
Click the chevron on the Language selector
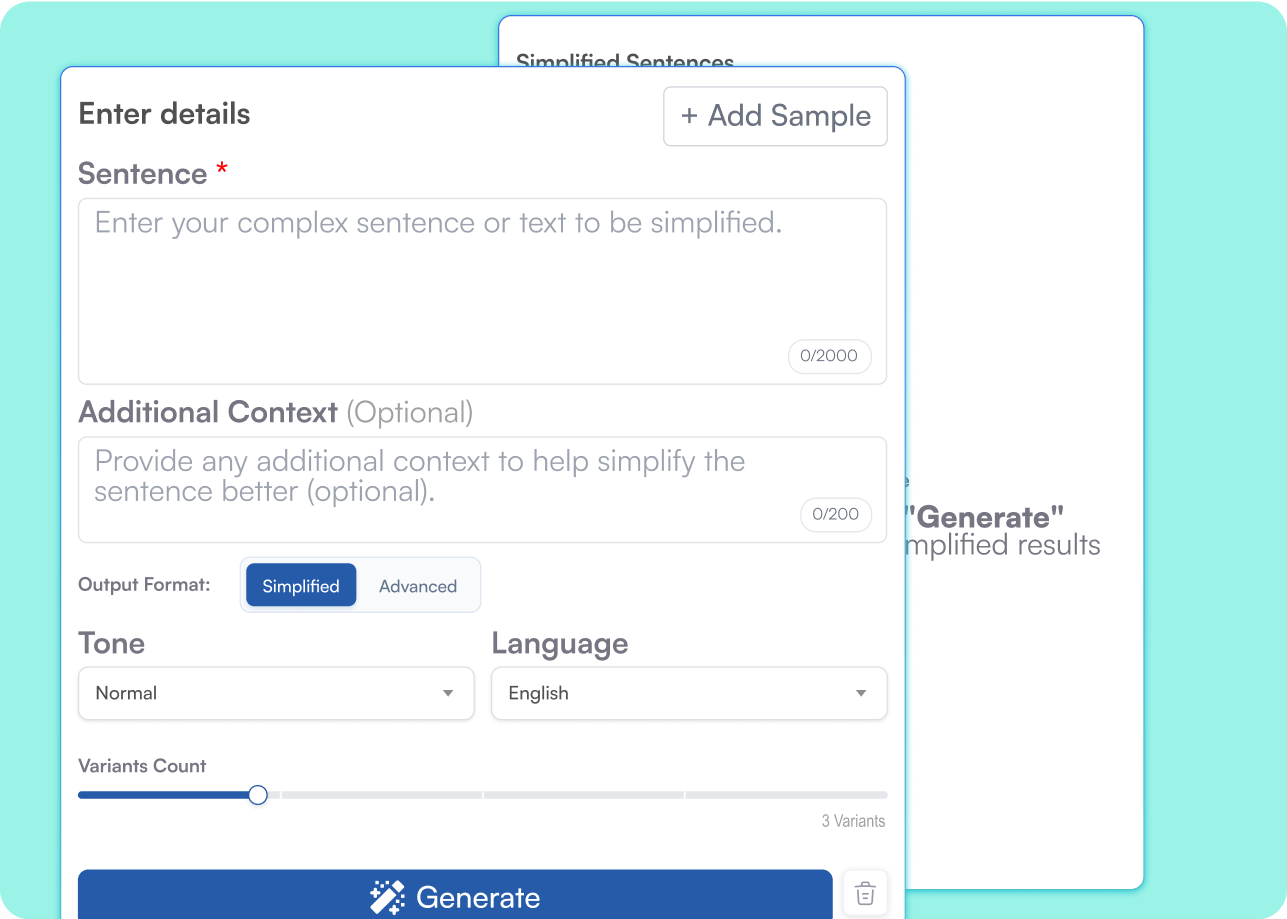coord(860,693)
